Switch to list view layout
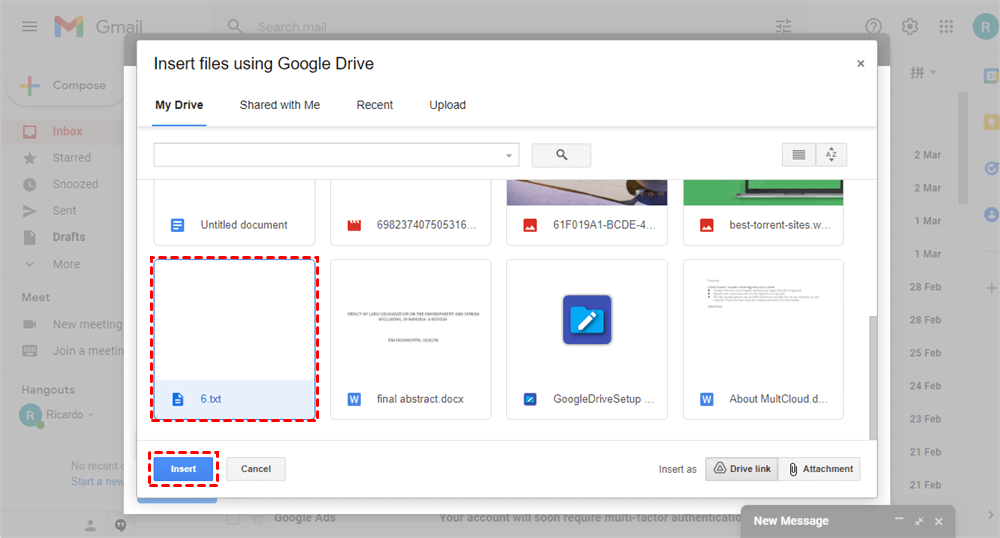 click(798, 155)
